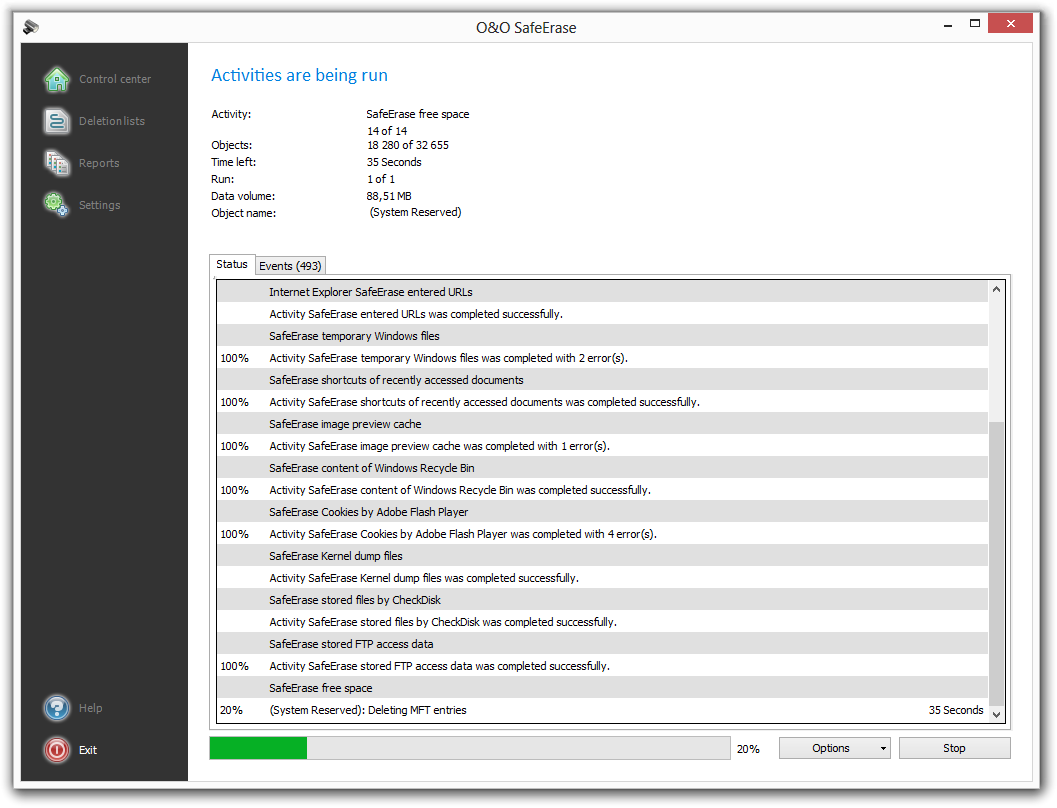Select image preview cache completed with 1 error row

(x=603, y=446)
